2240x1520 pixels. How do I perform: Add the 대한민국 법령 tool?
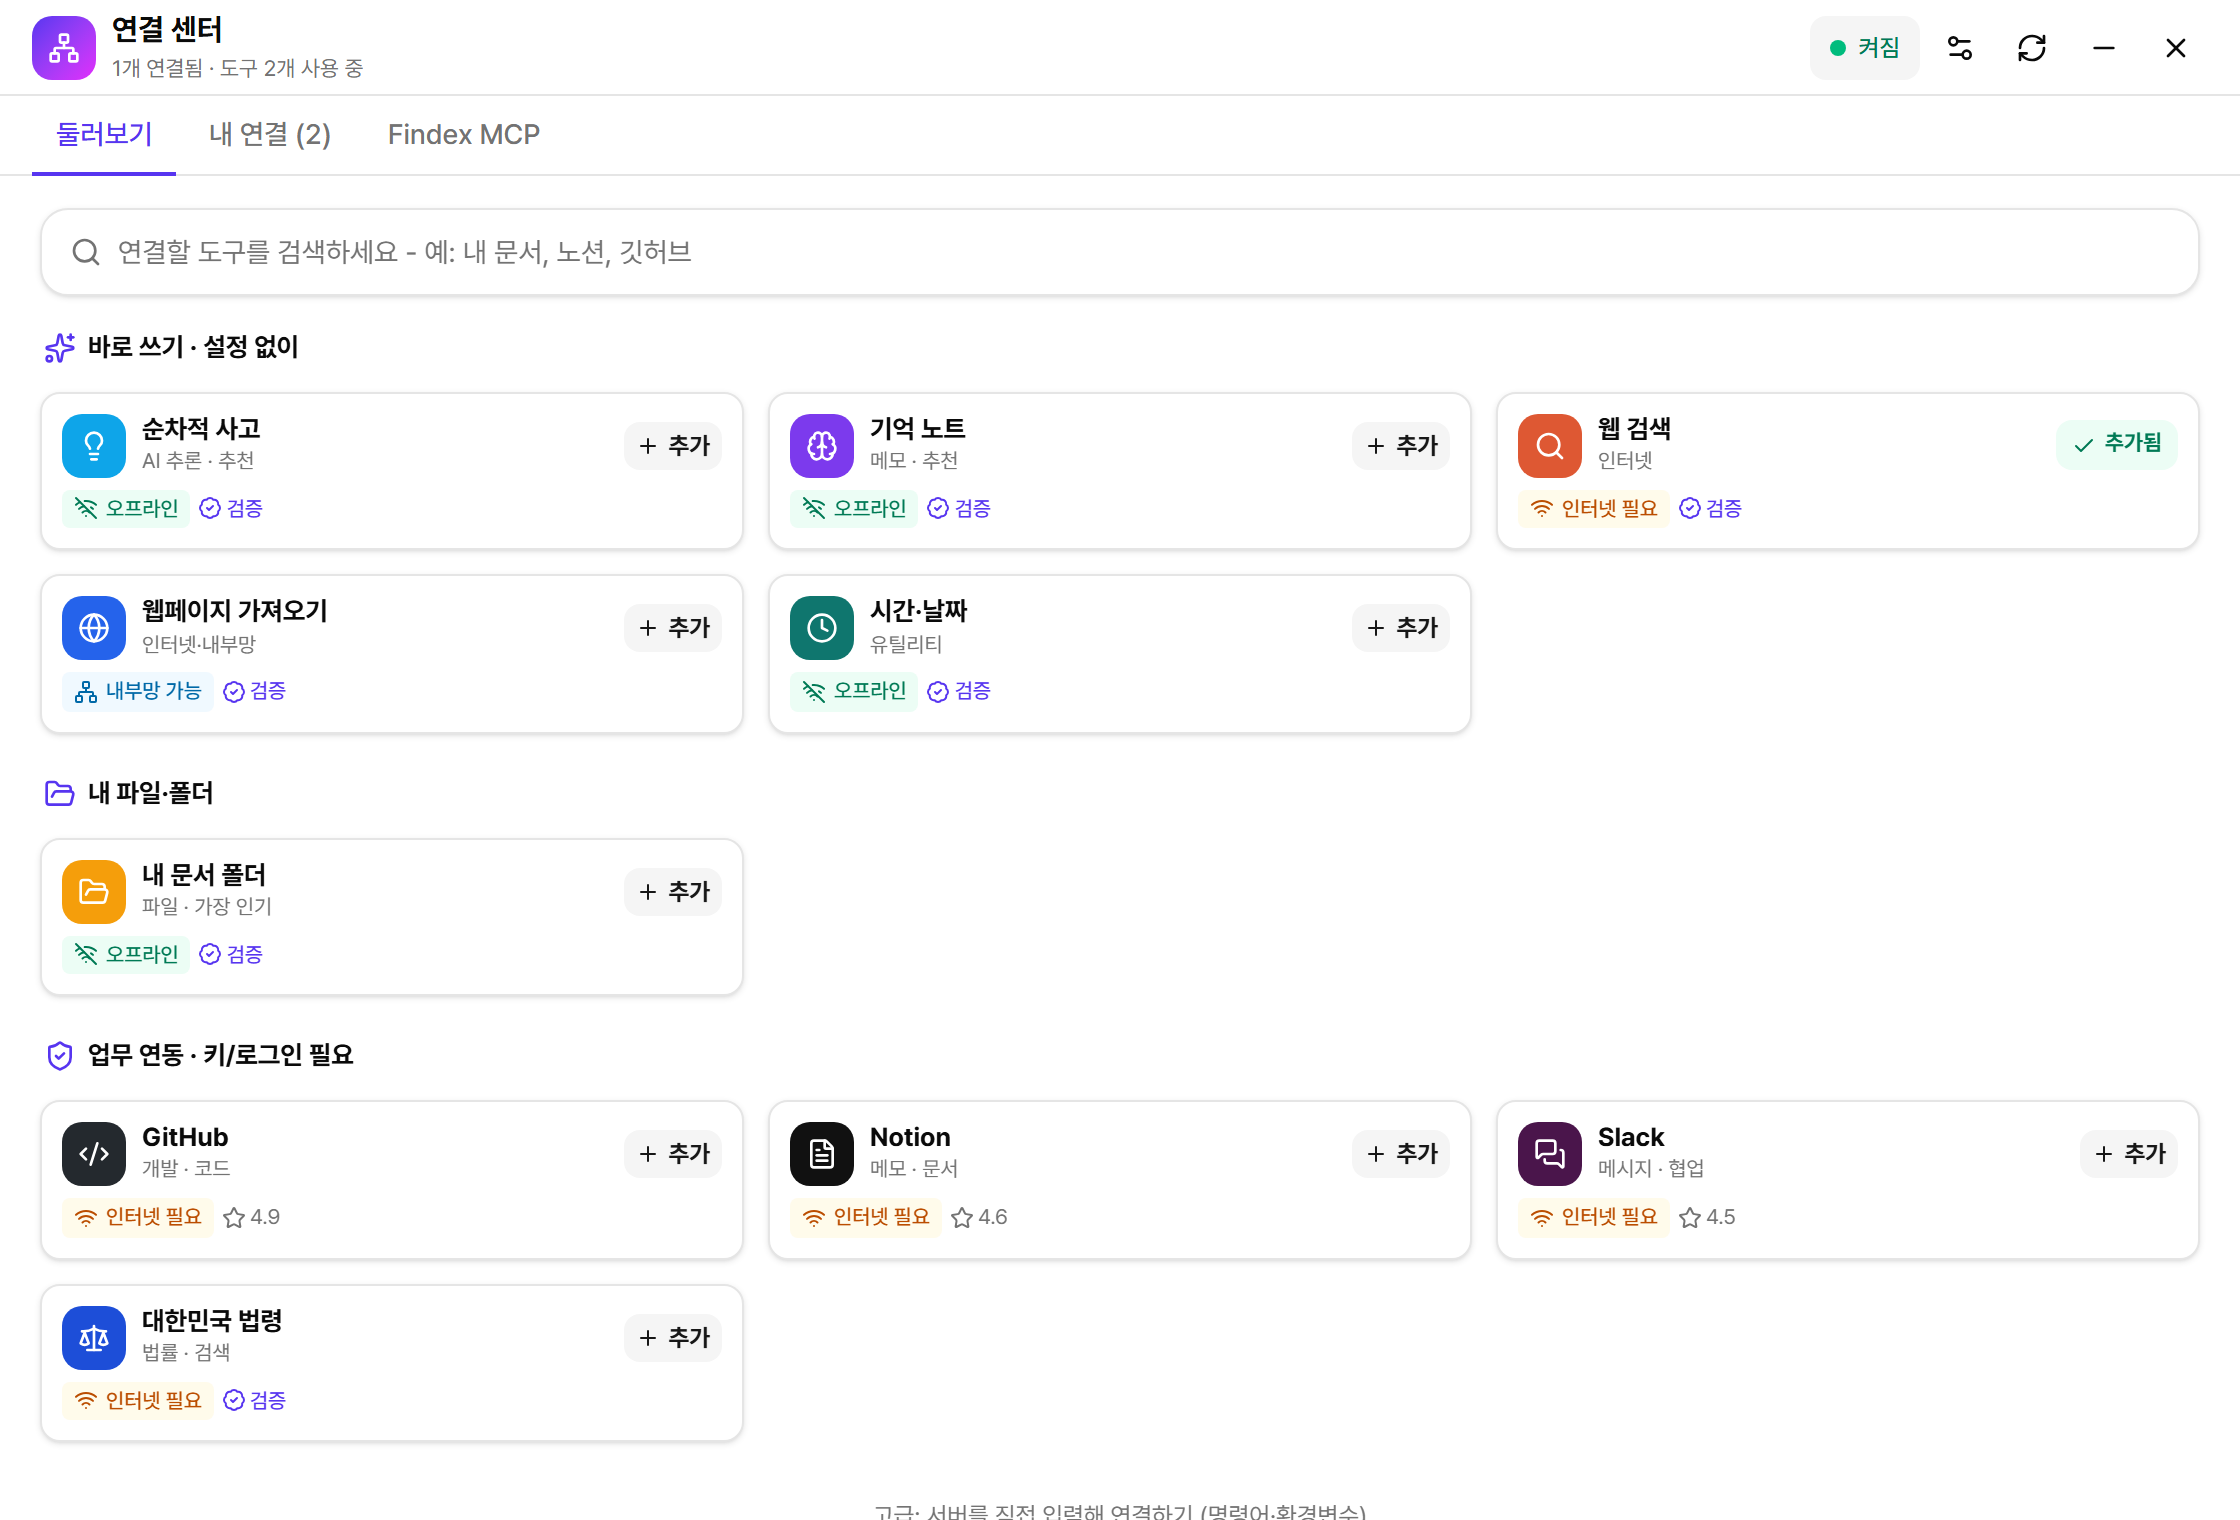tap(673, 1338)
